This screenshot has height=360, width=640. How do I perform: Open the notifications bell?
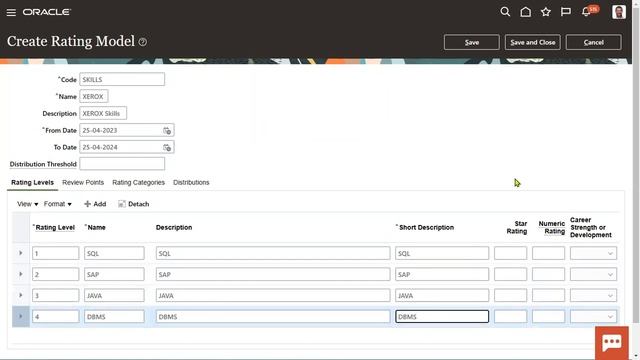click(x=586, y=12)
